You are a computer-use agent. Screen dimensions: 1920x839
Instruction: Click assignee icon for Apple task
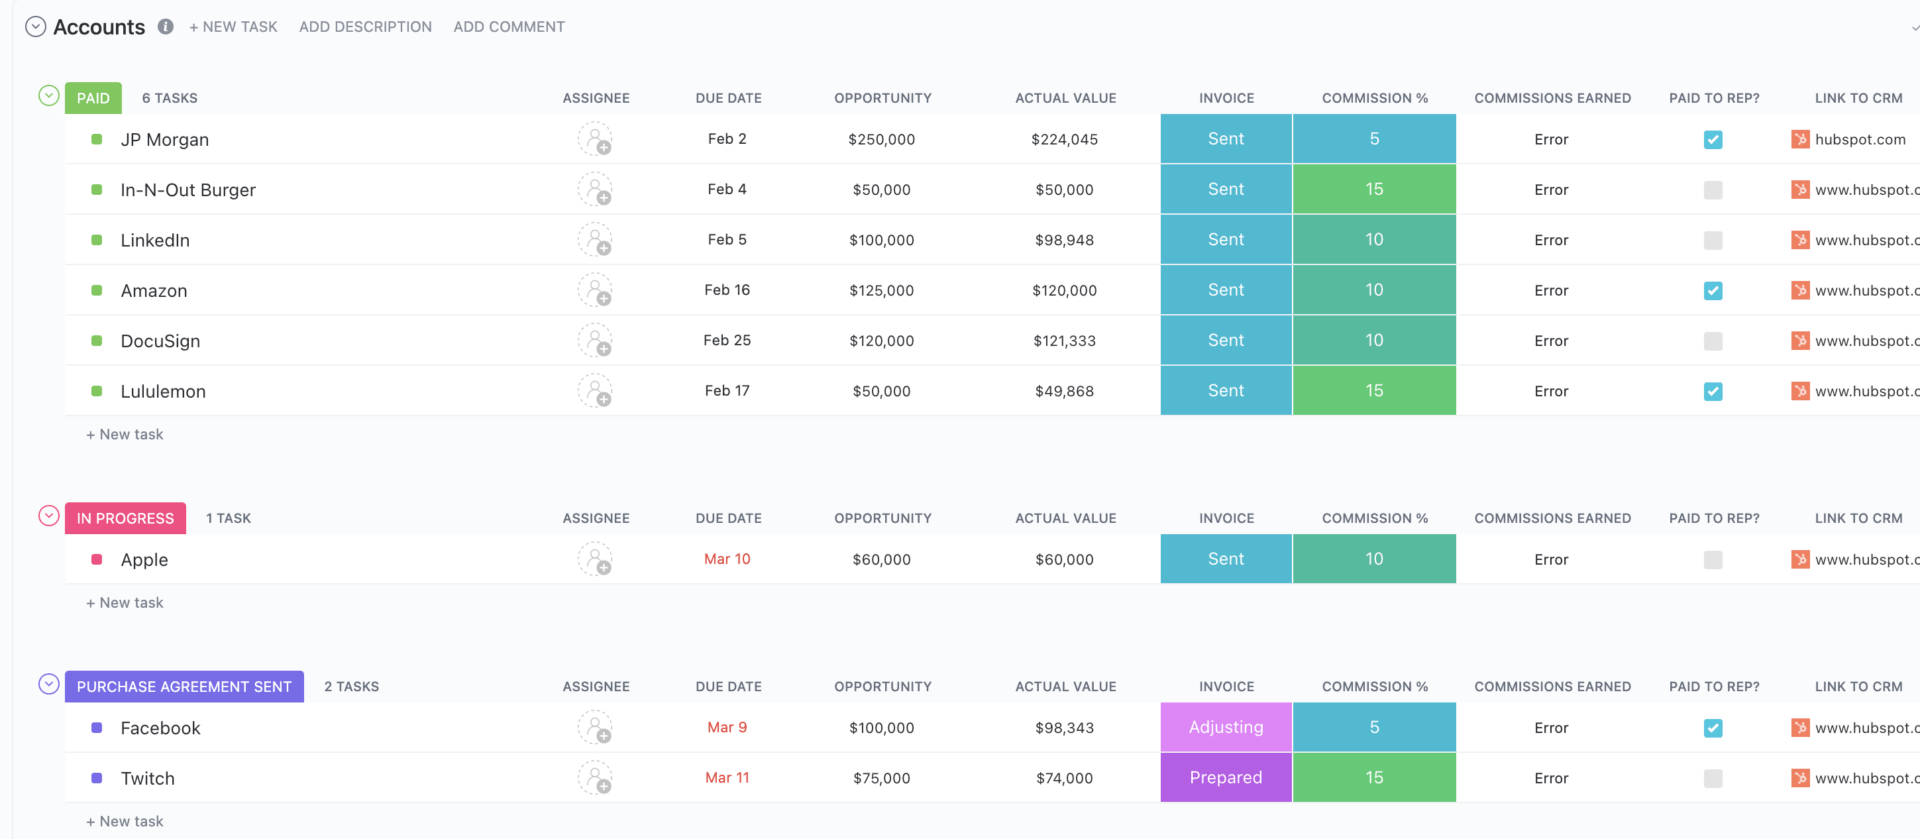tap(595, 560)
